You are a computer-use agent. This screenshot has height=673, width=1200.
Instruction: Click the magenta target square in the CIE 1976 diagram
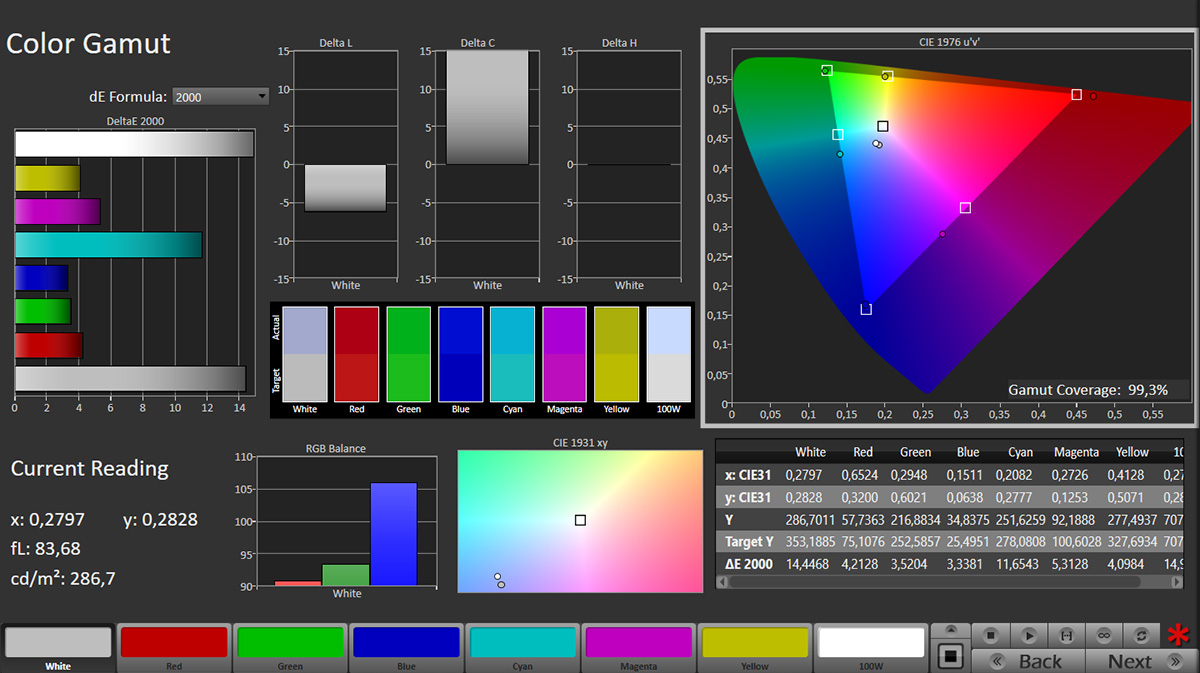coord(965,208)
